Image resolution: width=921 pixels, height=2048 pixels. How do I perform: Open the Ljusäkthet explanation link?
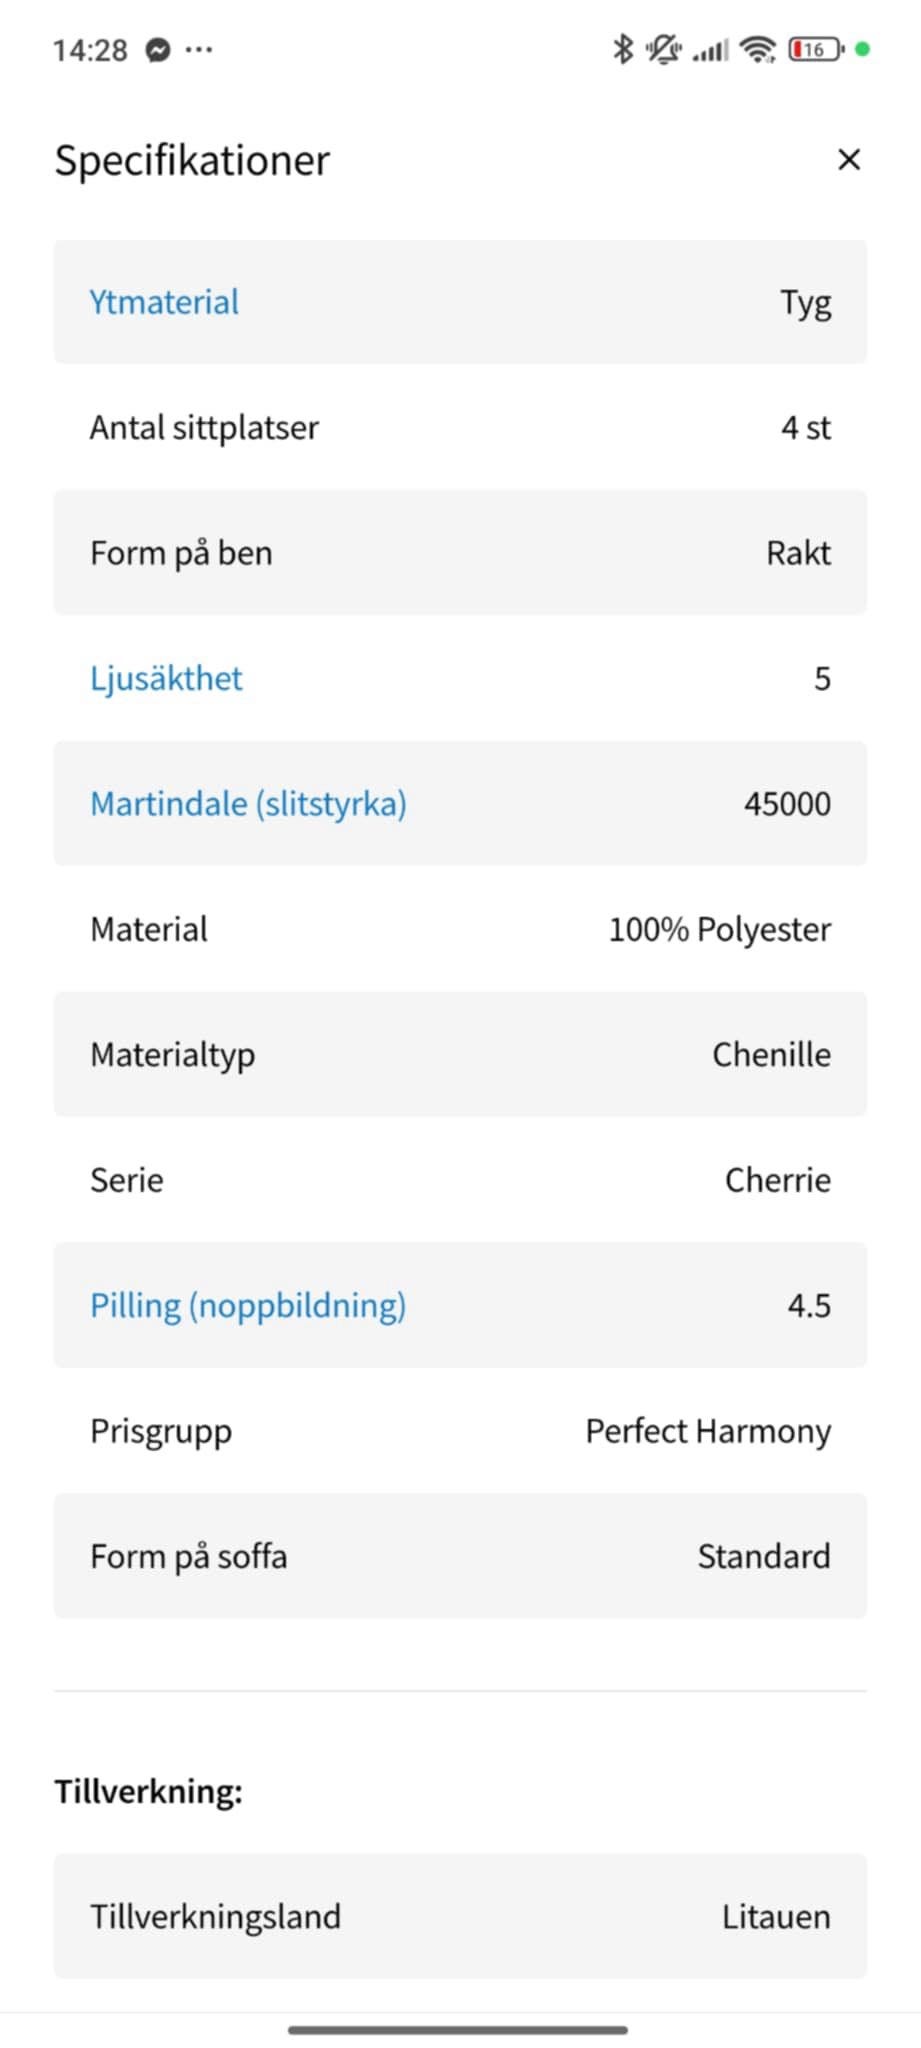[166, 678]
